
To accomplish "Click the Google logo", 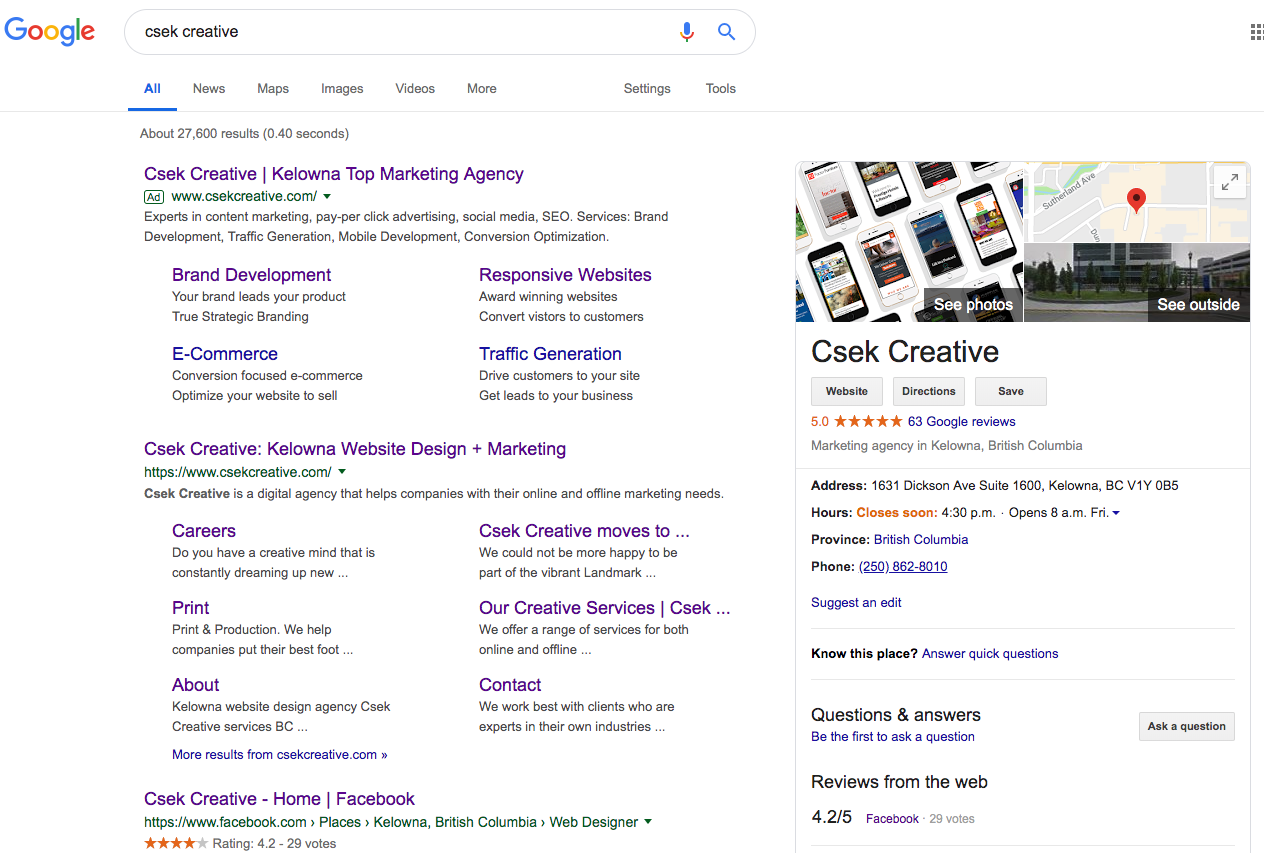I will pos(50,31).
